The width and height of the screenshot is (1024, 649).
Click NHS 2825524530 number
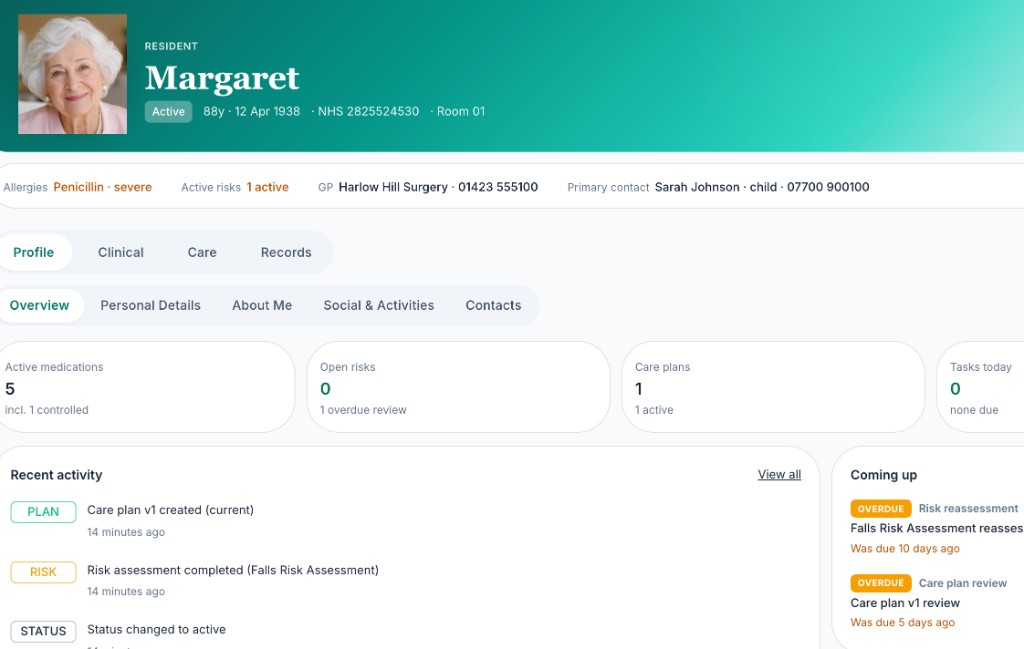[368, 112]
